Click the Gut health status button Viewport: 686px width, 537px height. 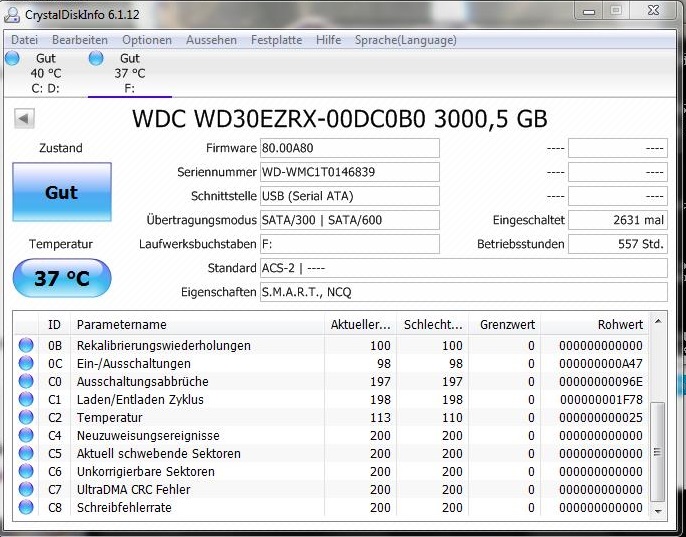click(x=62, y=192)
